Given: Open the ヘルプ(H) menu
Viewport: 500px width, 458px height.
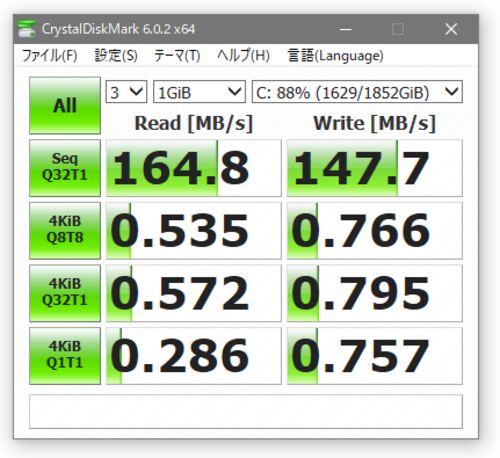Looking at the screenshot, I should tap(243, 55).
